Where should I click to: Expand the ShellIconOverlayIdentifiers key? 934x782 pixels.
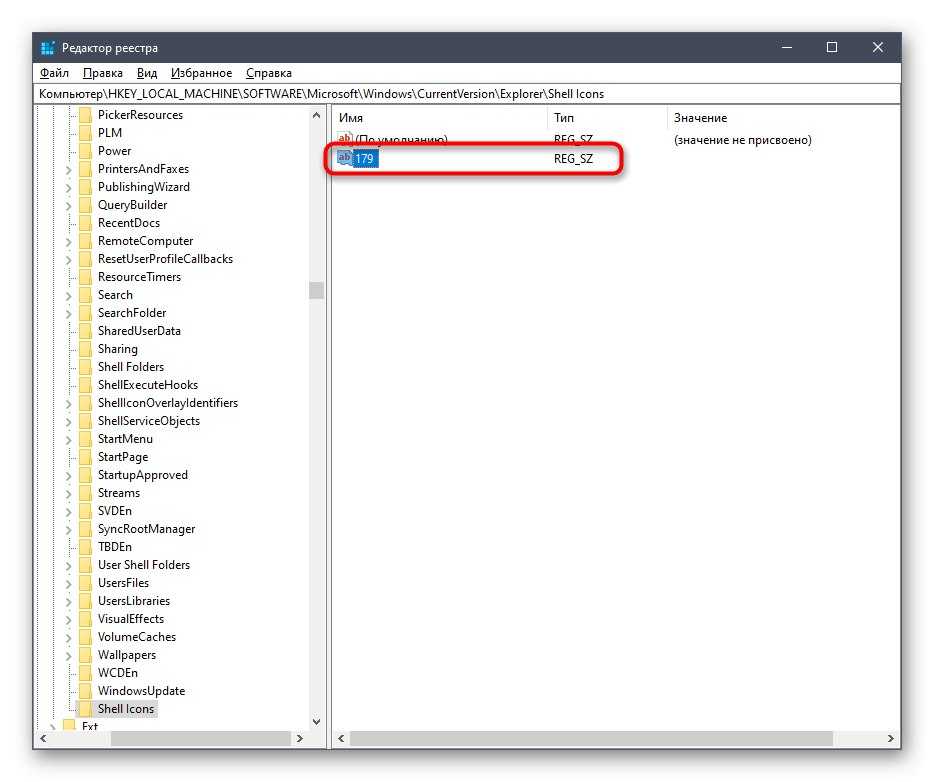(x=68, y=404)
